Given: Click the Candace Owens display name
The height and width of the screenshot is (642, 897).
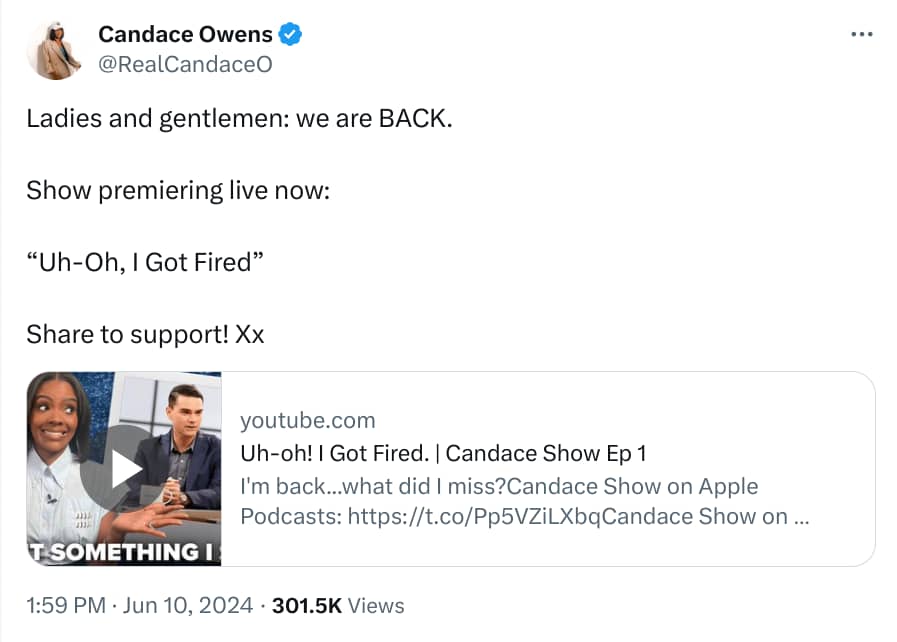Looking at the screenshot, I should point(185,34).
